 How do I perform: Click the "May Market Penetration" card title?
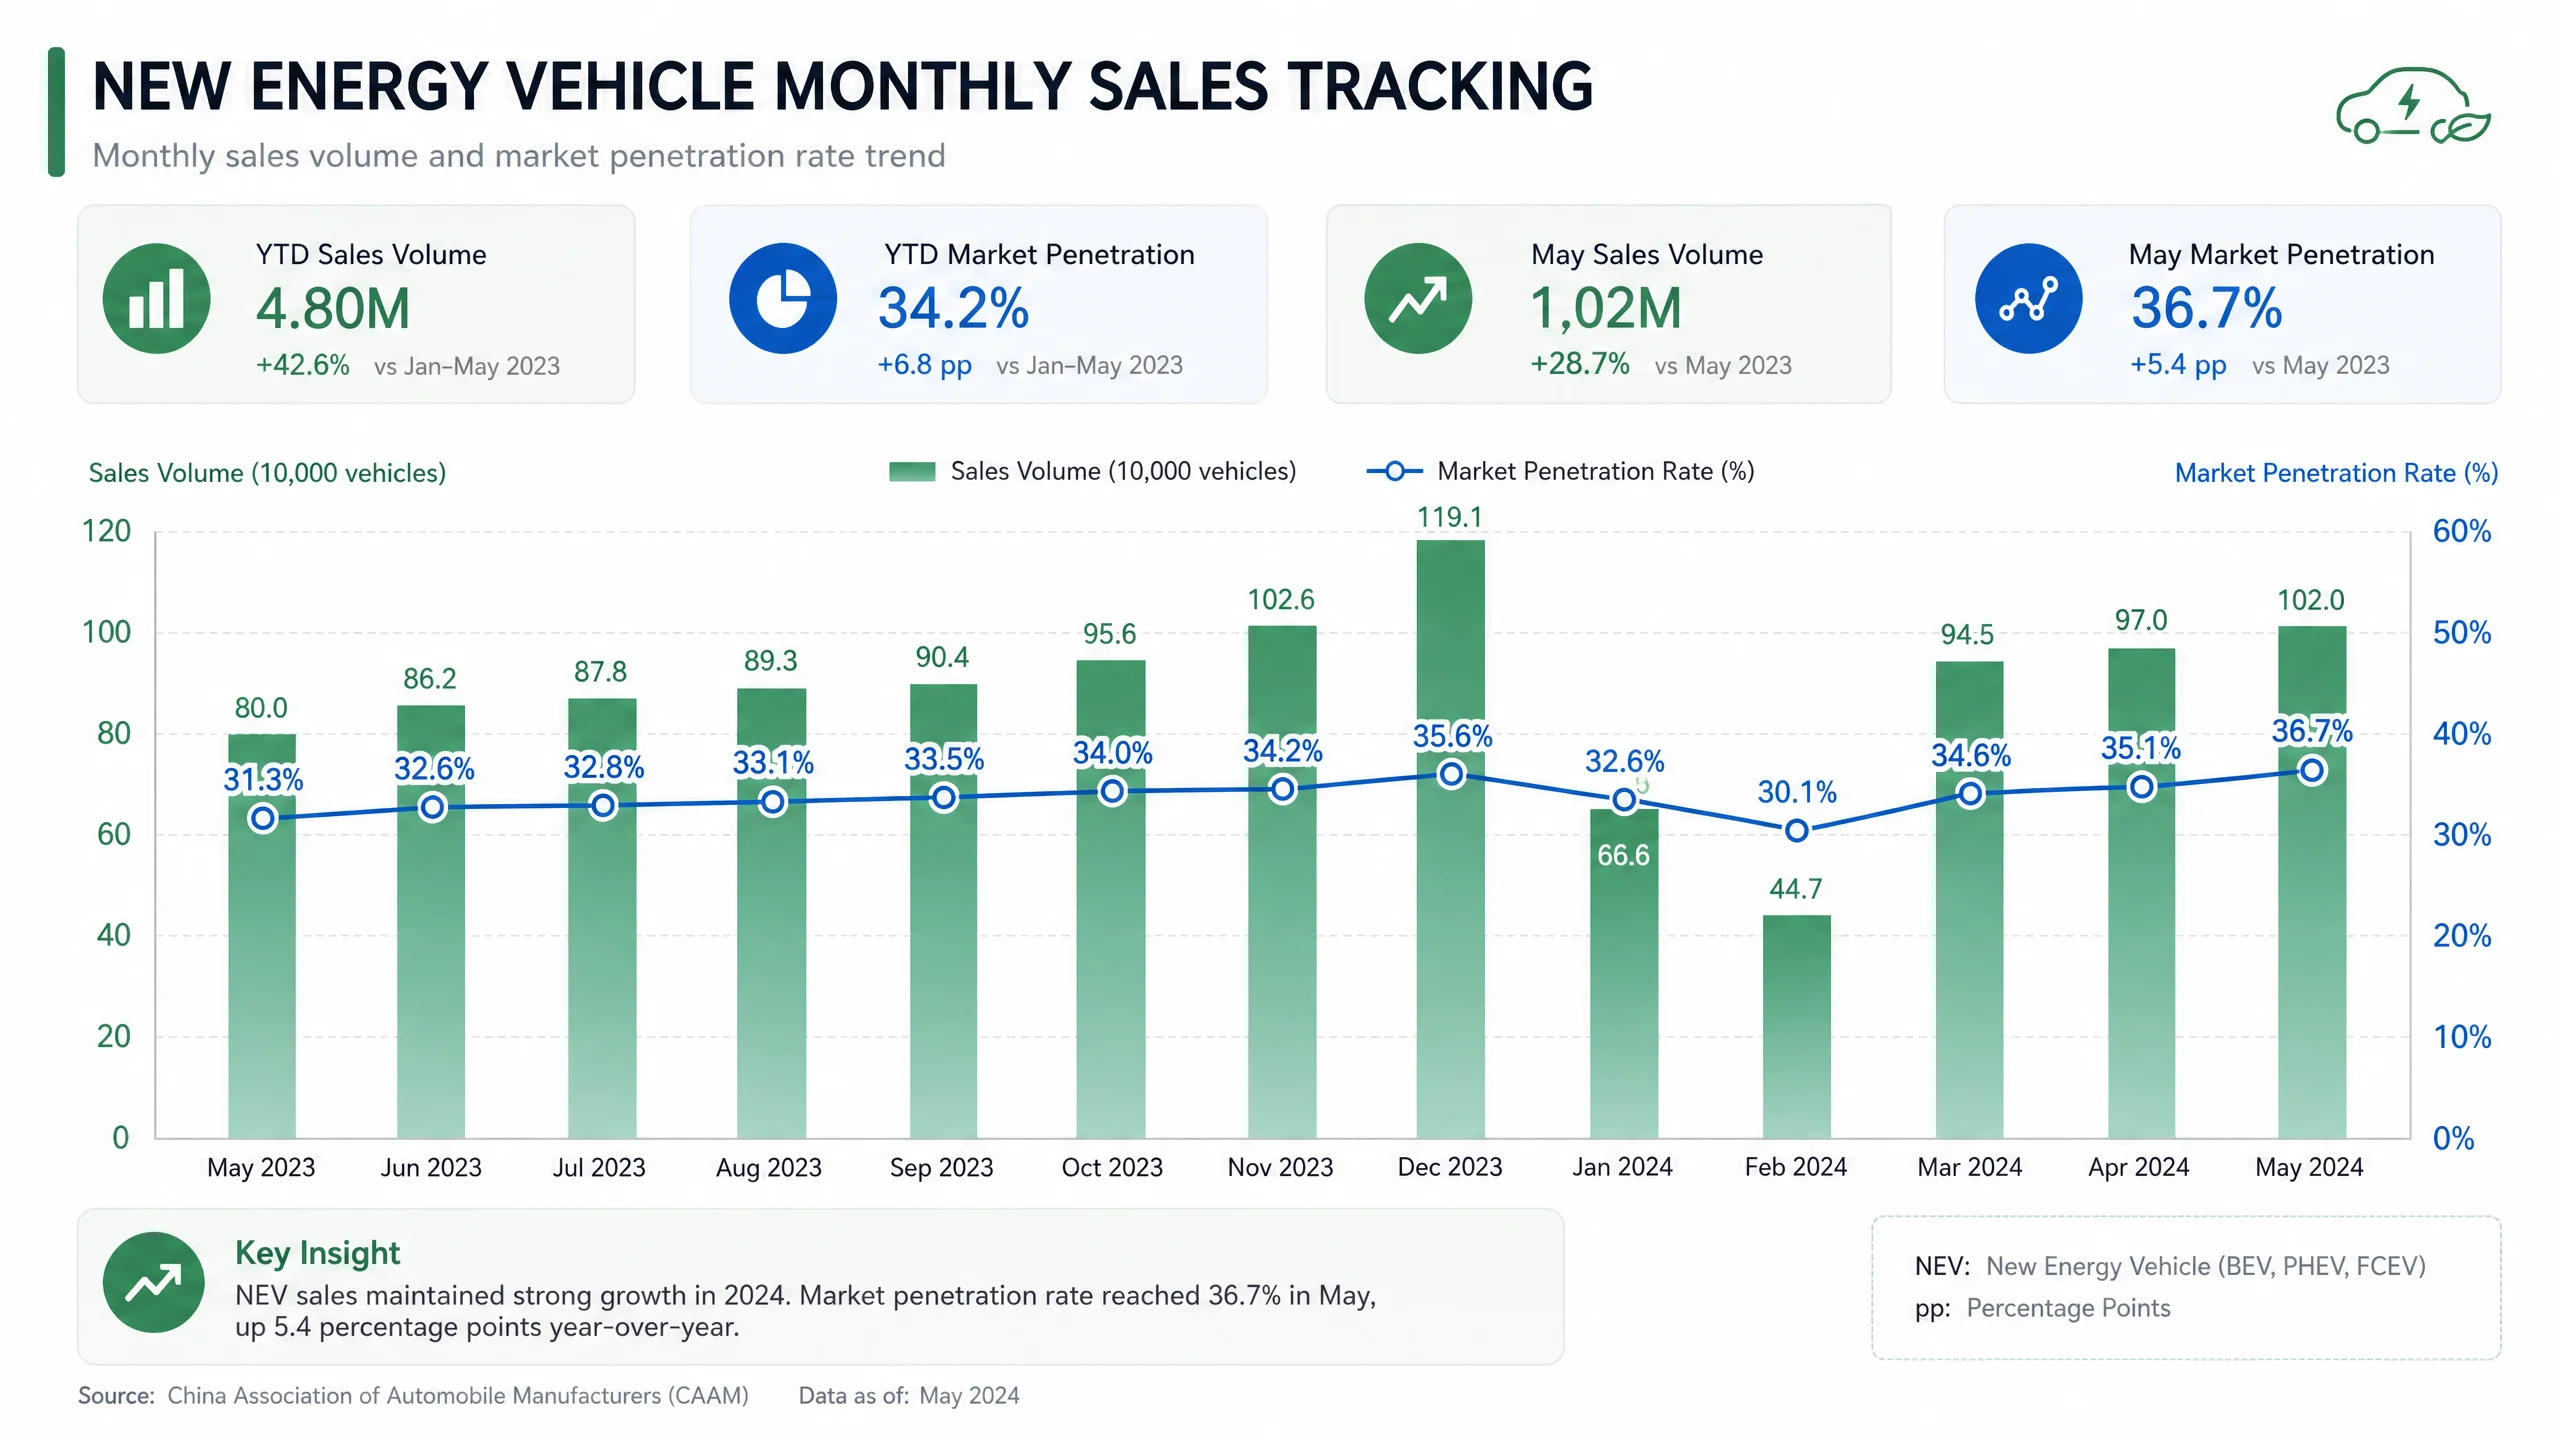(x=2281, y=255)
